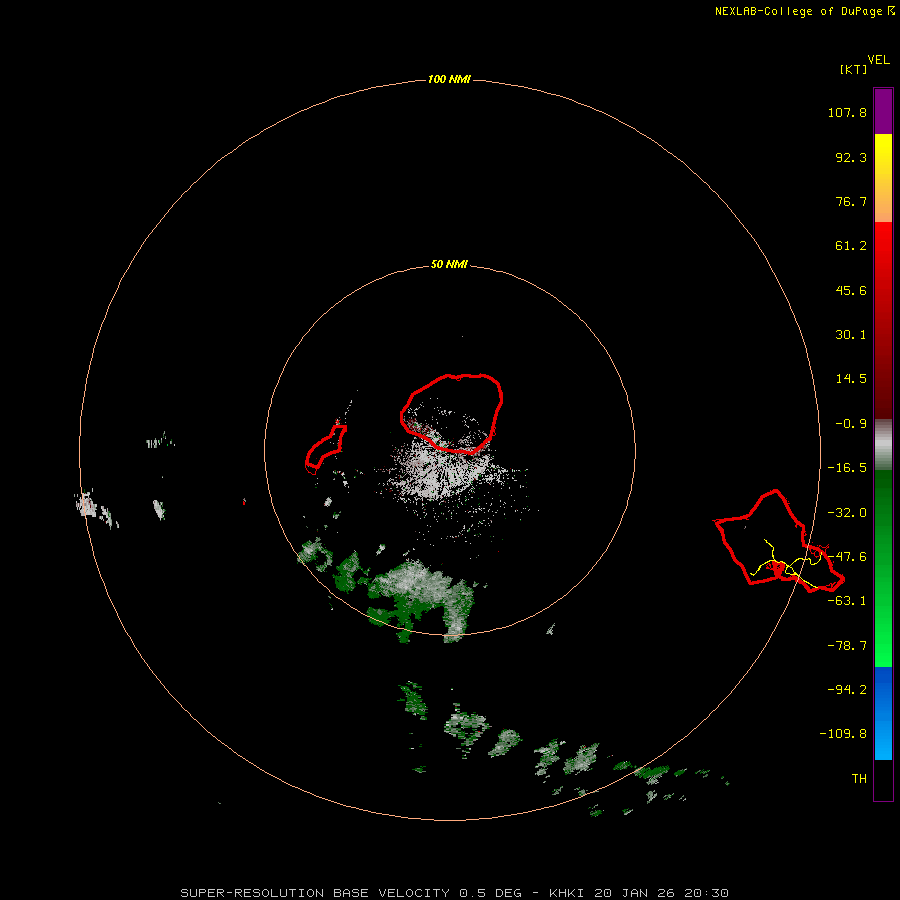
Task: Click the -94.2 scale value
Action: (x=847, y=689)
